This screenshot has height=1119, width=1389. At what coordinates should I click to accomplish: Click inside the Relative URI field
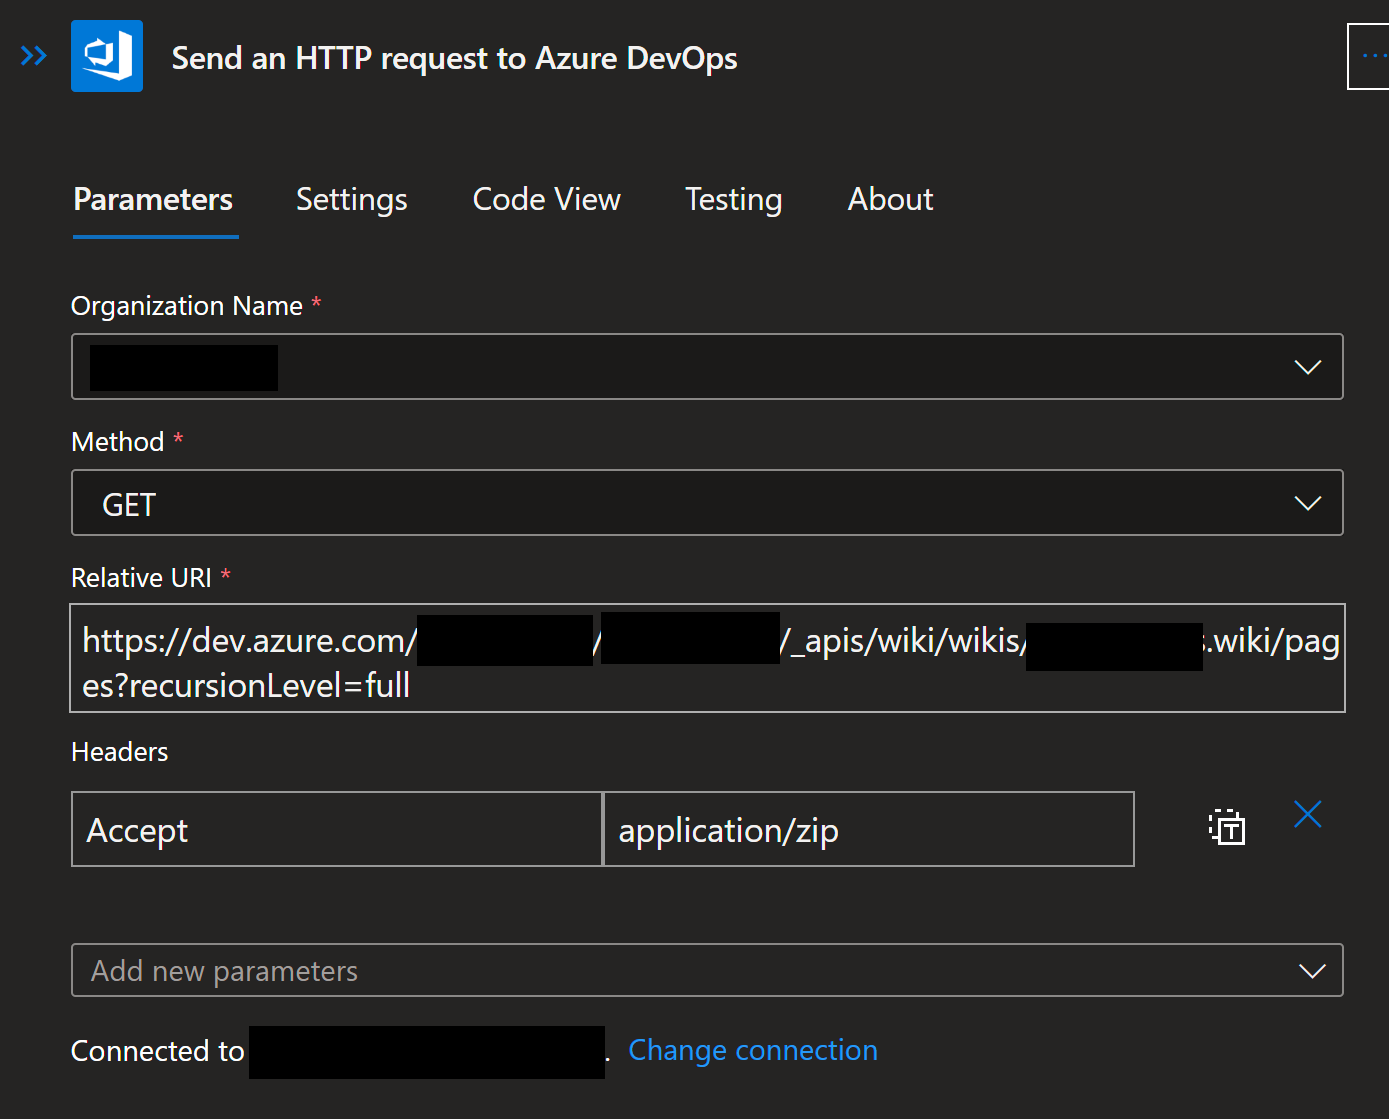[700, 658]
